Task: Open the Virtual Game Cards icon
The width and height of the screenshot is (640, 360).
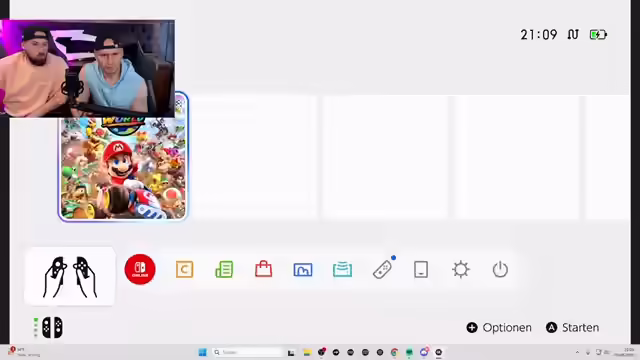Action: pyautogui.click(x=421, y=269)
